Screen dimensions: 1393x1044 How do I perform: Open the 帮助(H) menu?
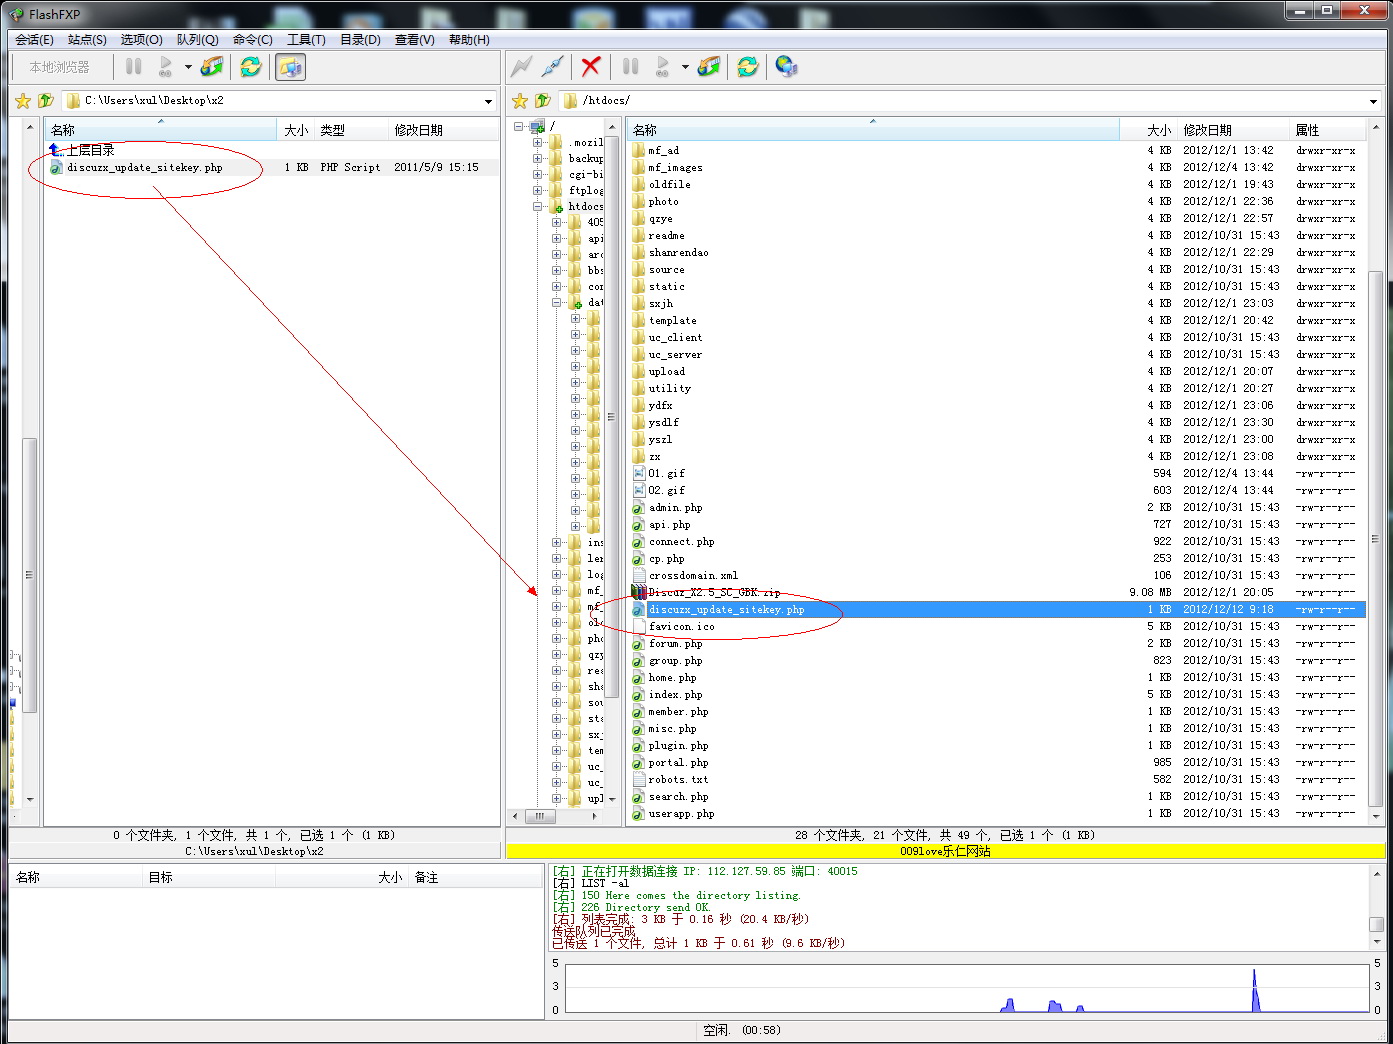coord(469,40)
